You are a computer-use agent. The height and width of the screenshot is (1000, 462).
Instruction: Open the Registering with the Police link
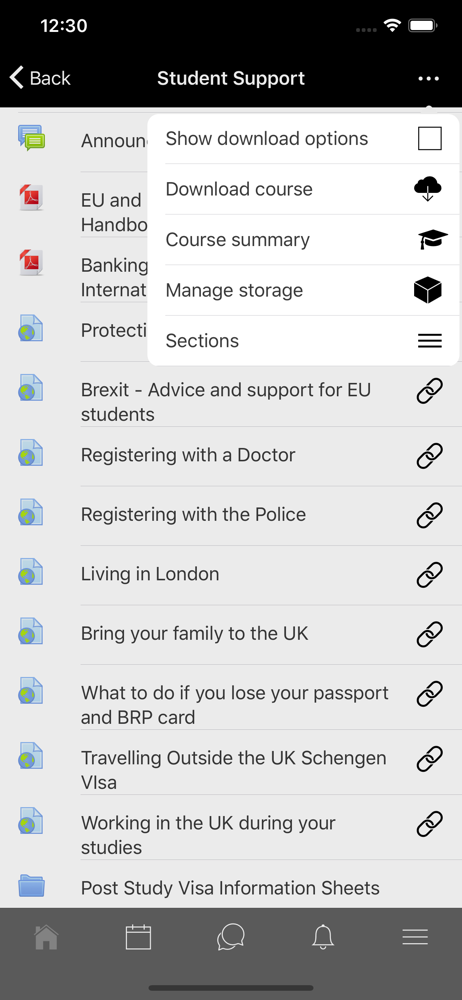click(x=193, y=515)
